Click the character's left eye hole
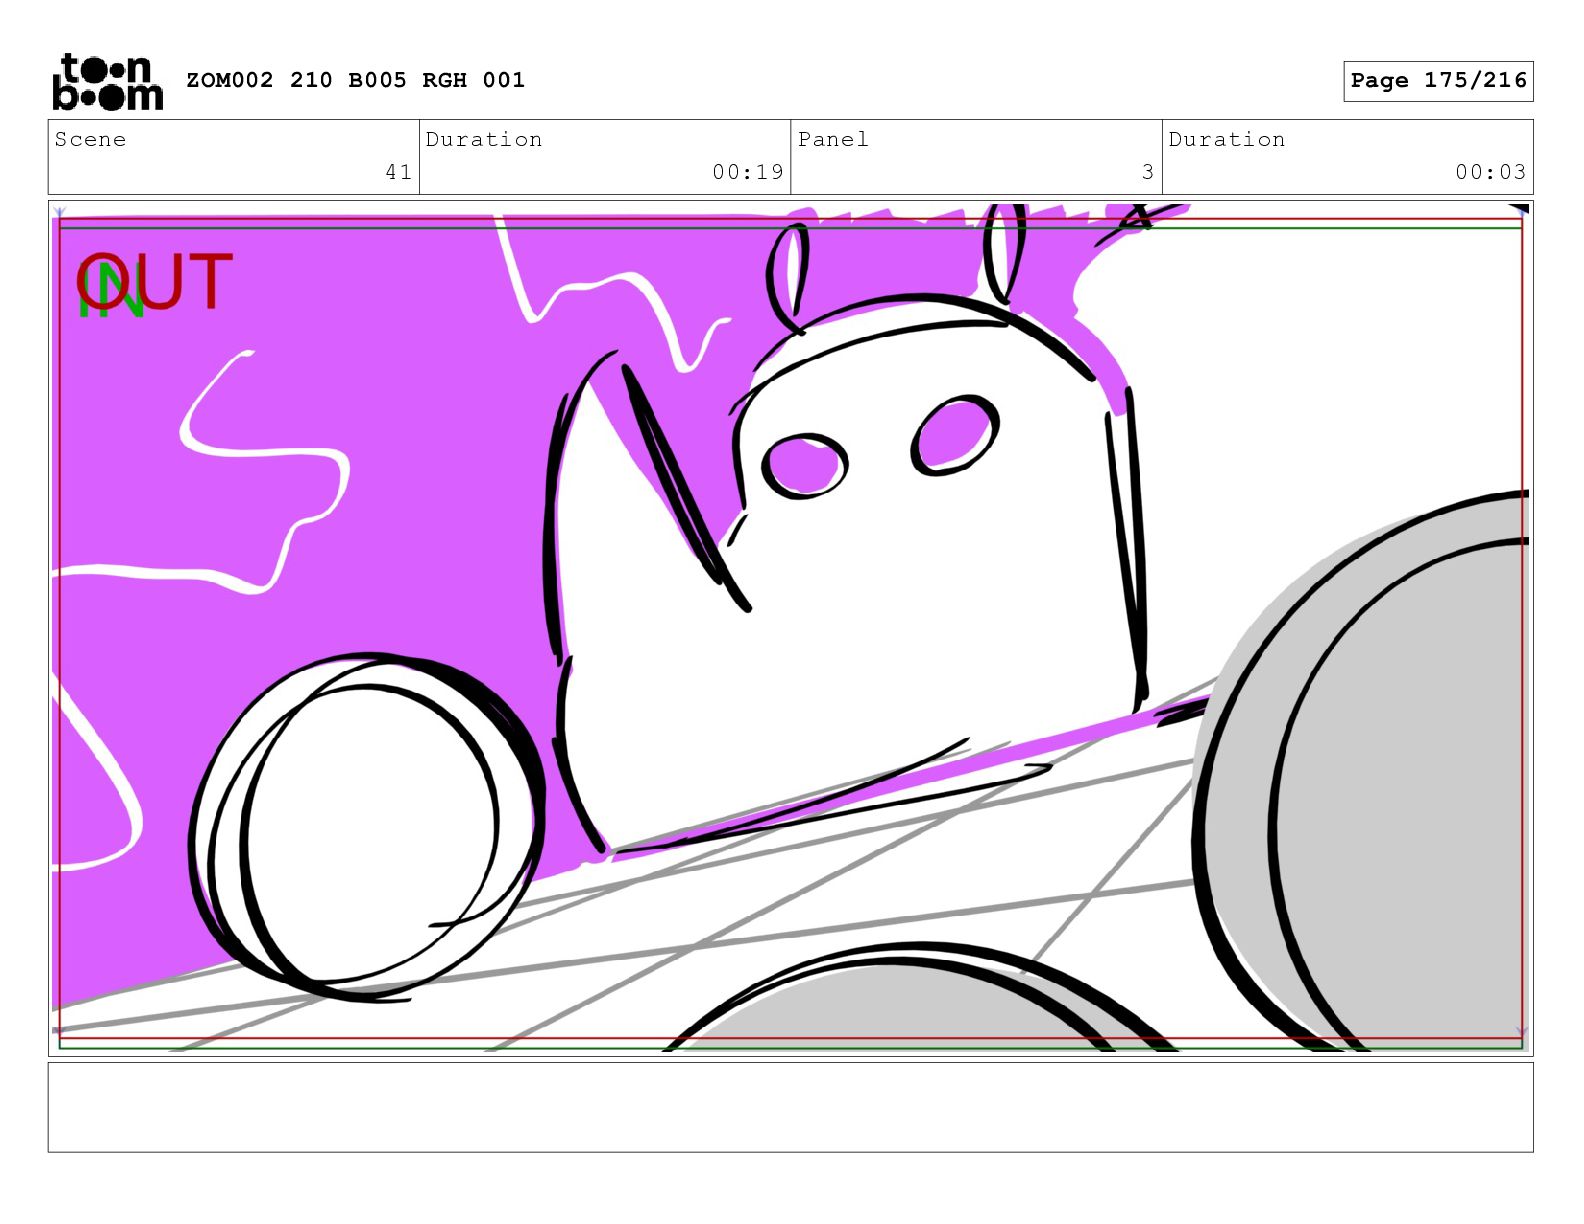The height and width of the screenshot is (1224, 1584). click(803, 465)
